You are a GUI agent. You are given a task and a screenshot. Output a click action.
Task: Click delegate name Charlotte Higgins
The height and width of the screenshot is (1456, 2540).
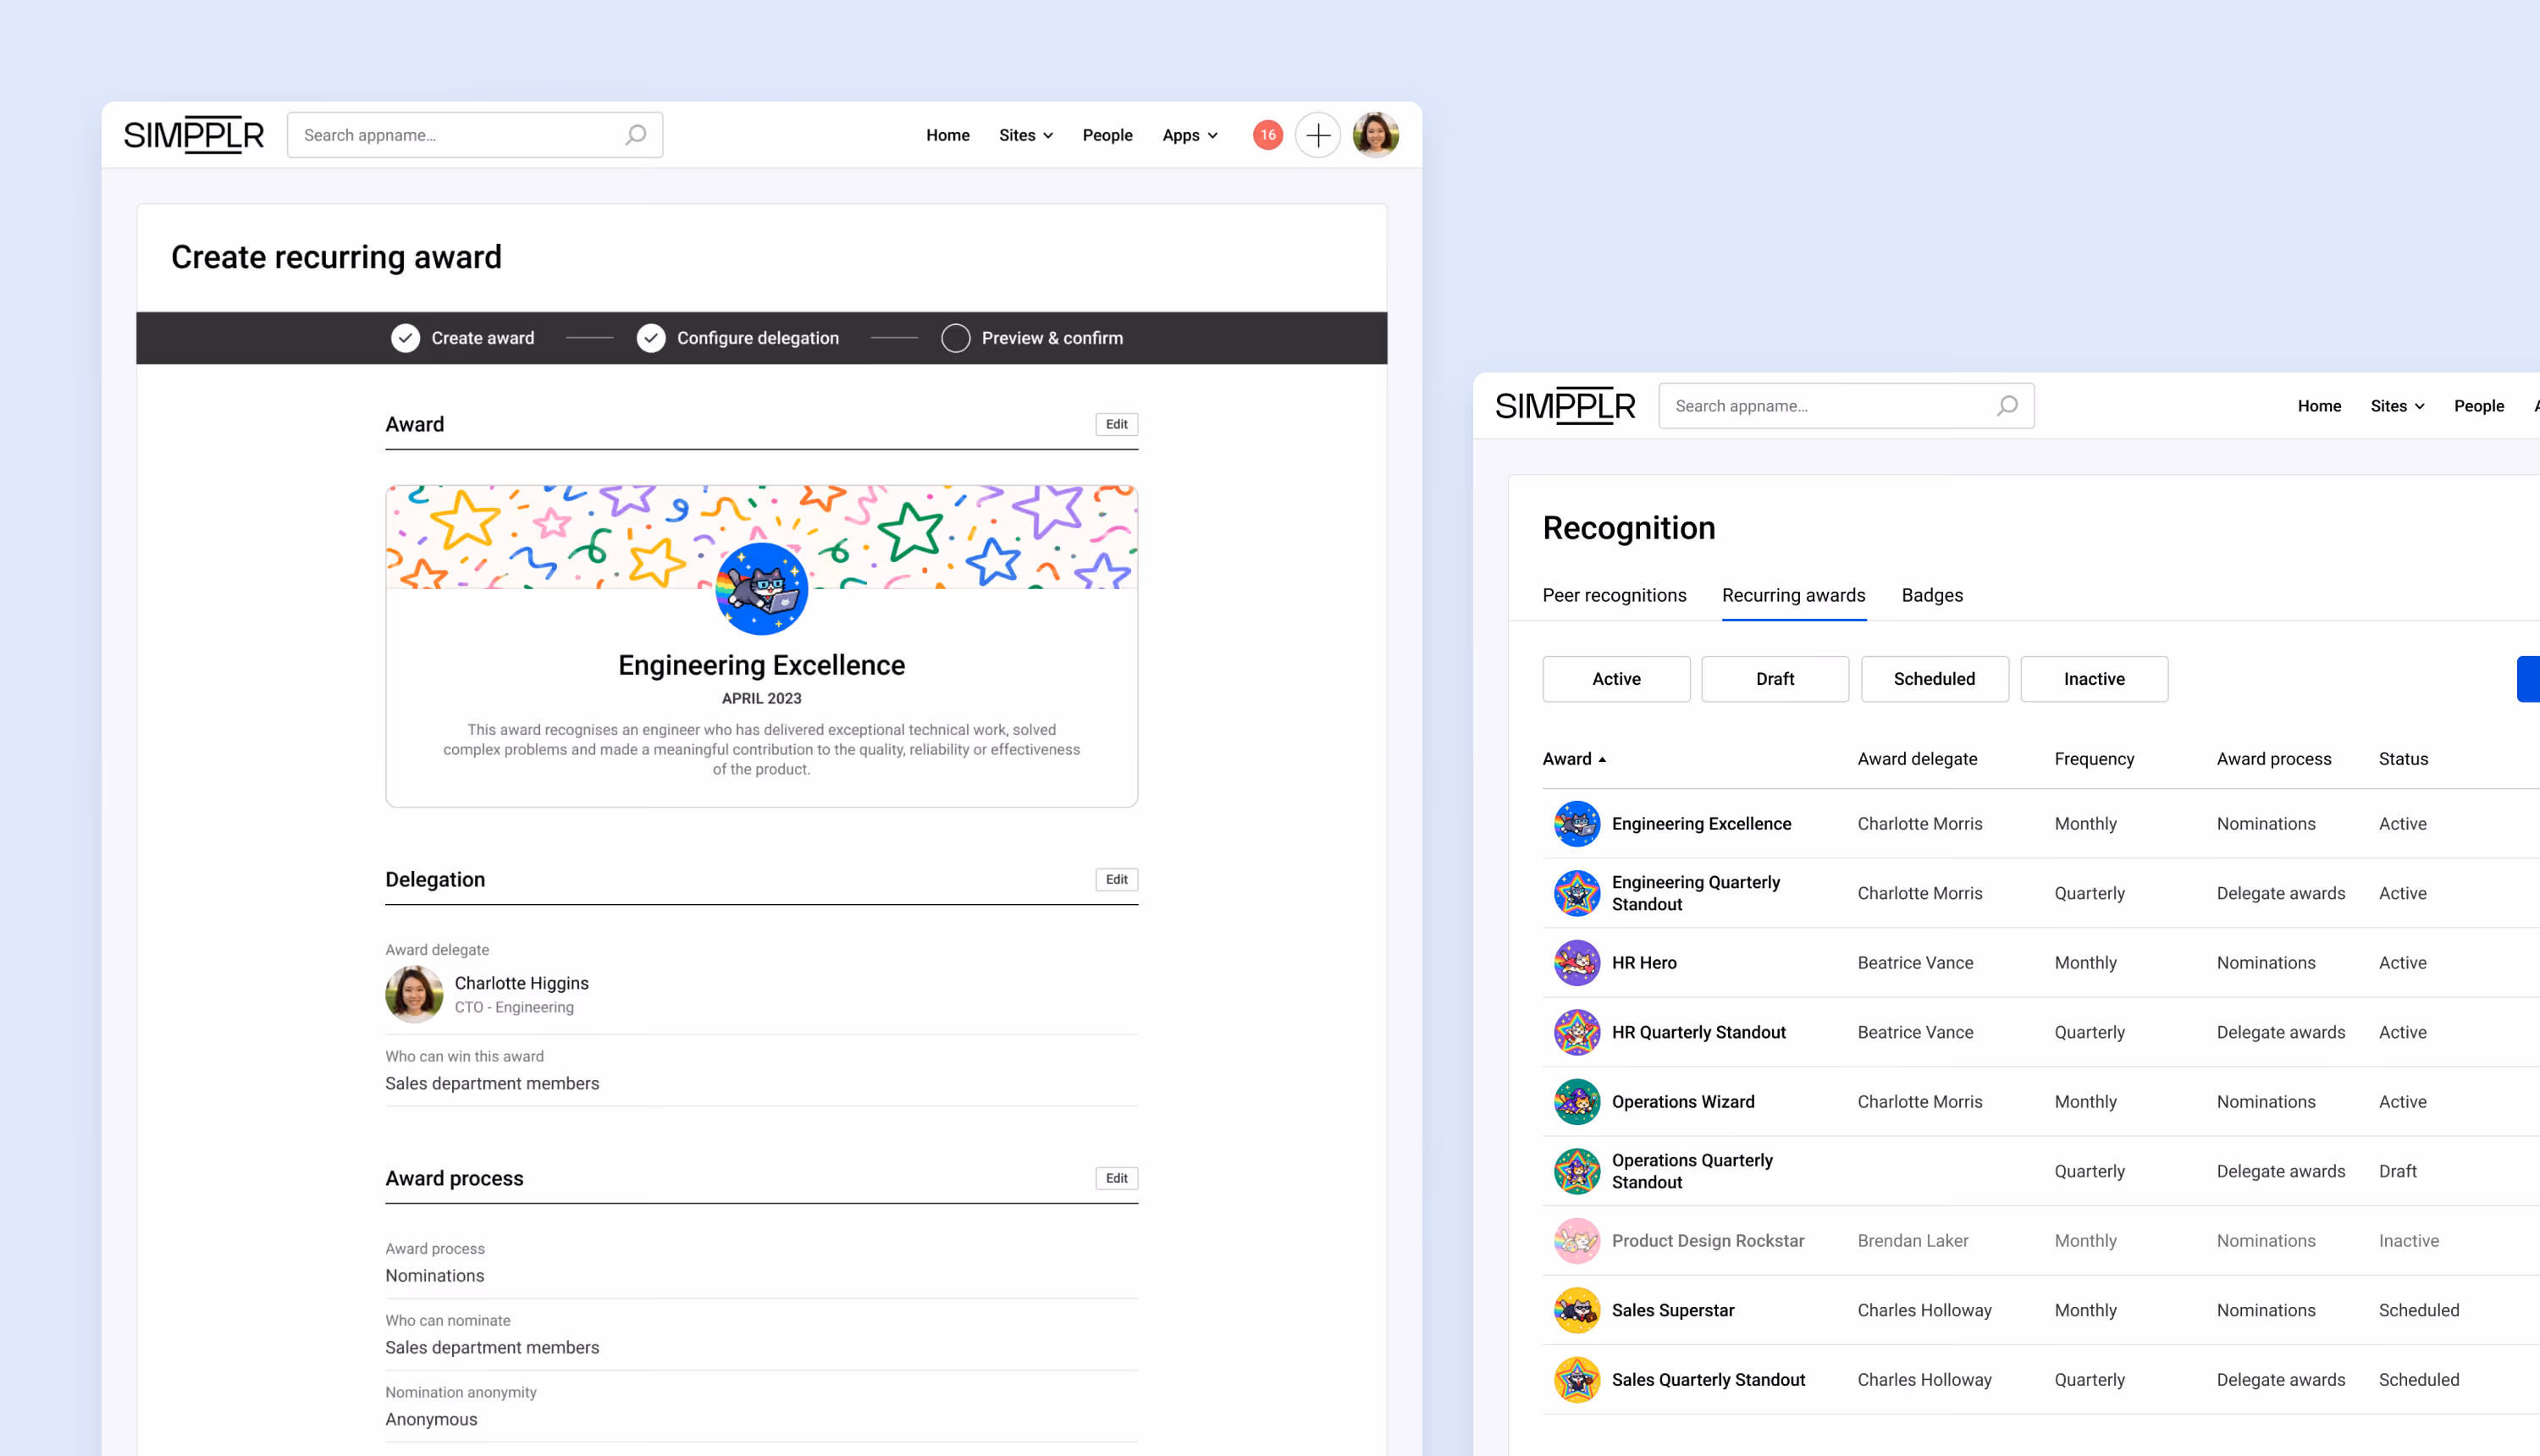[x=522, y=983]
